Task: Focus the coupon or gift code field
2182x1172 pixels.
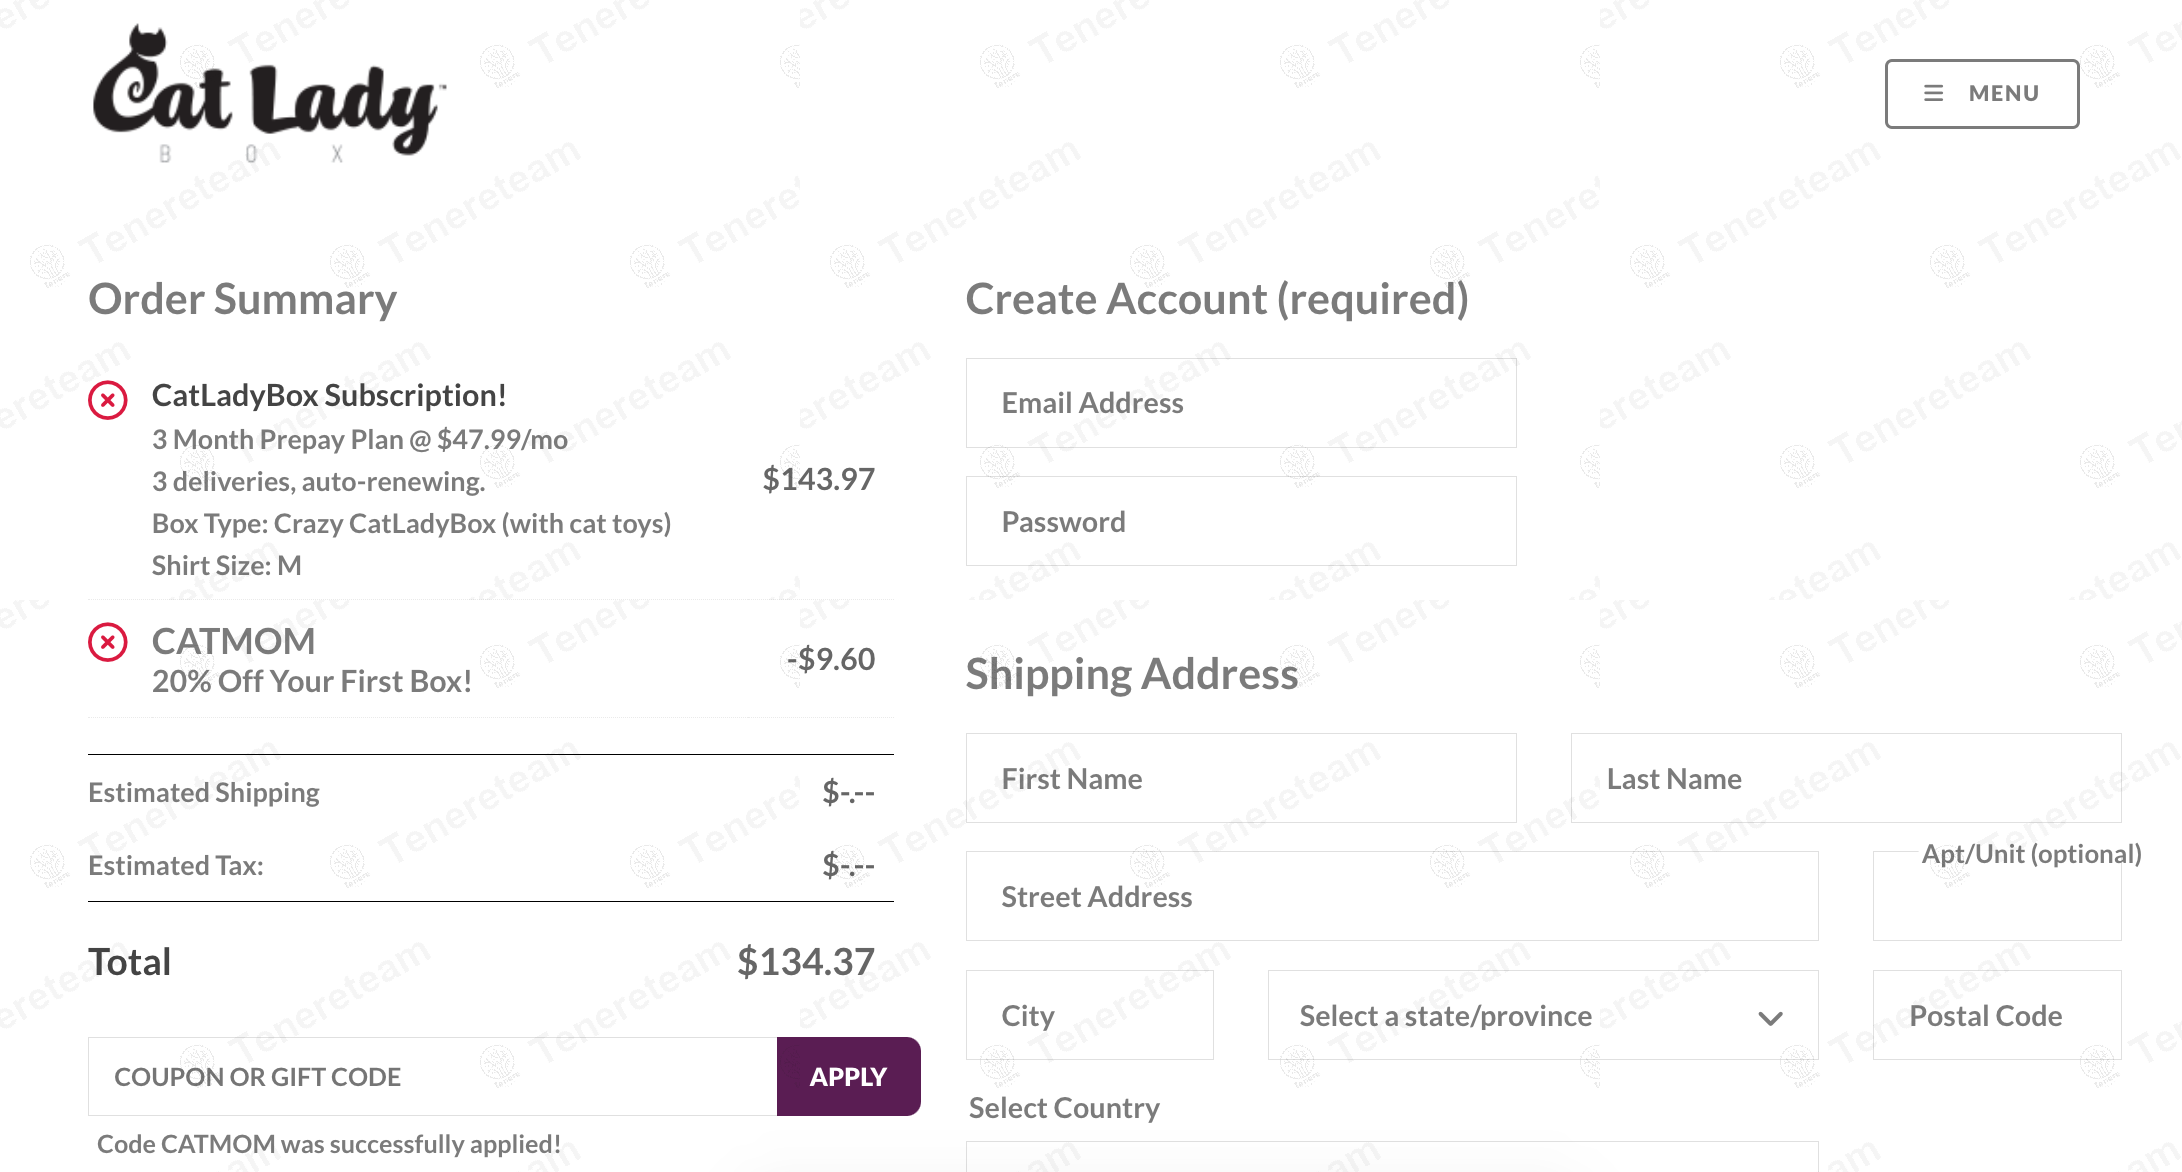Action: (x=432, y=1077)
